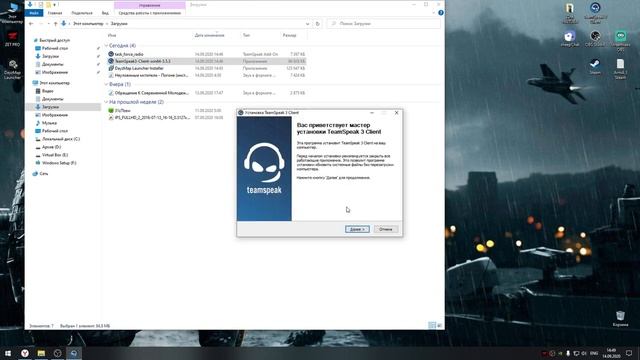
Task: Click the Отмена button in installer dialog
Action: tap(385, 229)
